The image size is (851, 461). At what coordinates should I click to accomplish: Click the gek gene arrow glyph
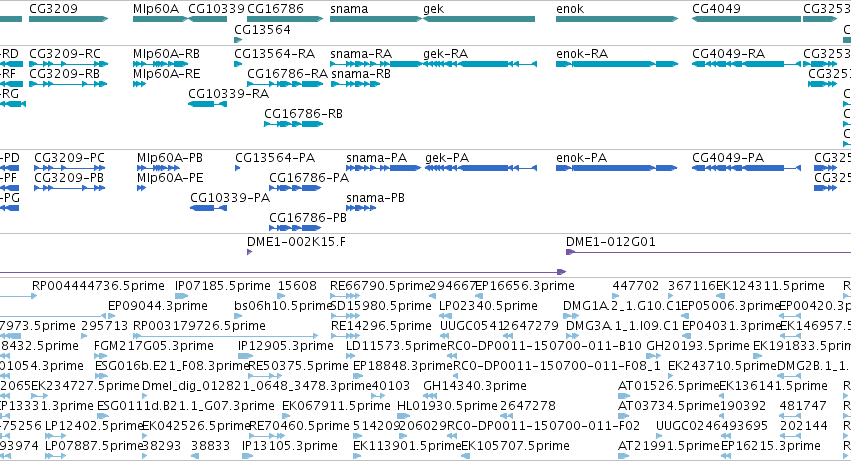(479, 19)
